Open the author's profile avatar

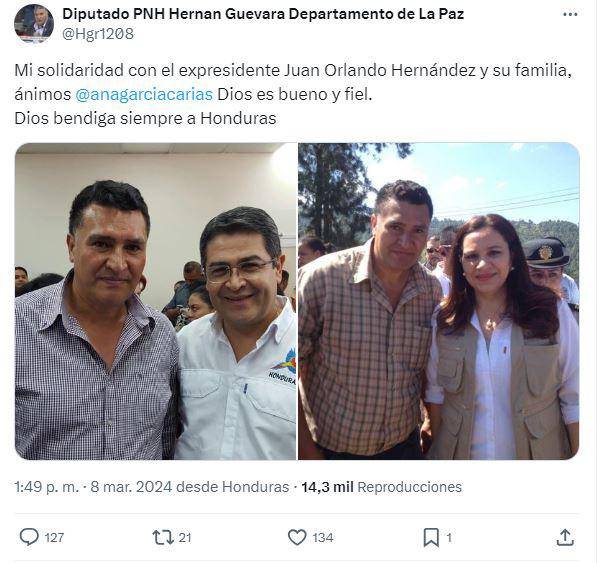34,23
